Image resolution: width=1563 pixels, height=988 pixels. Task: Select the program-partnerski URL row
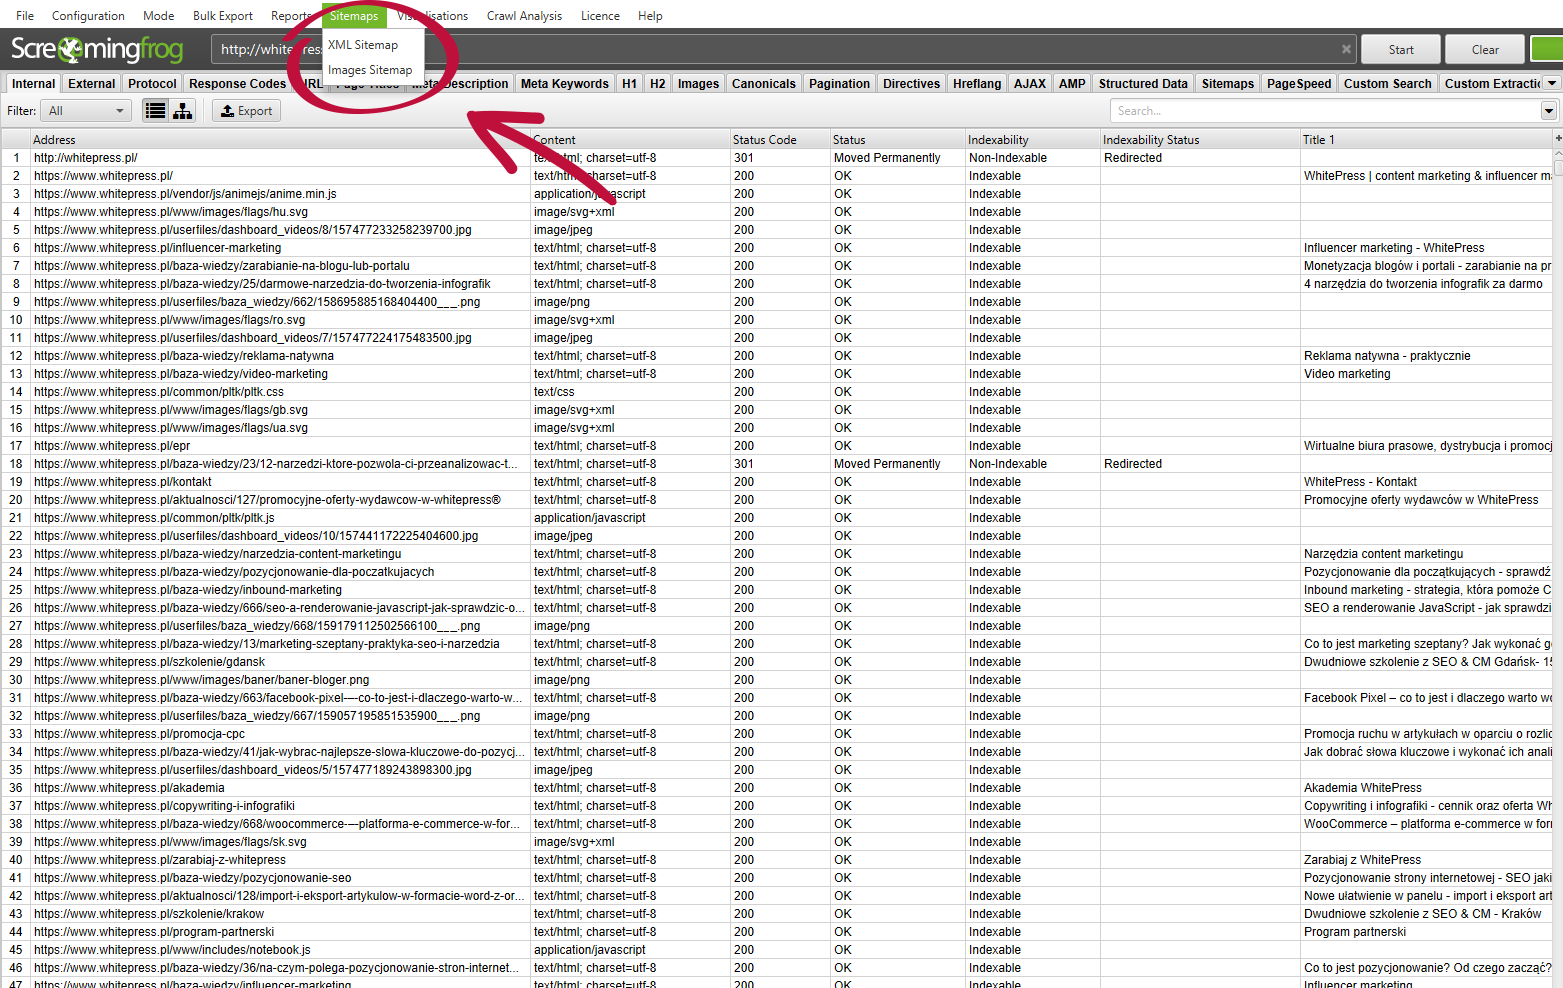coord(154,931)
